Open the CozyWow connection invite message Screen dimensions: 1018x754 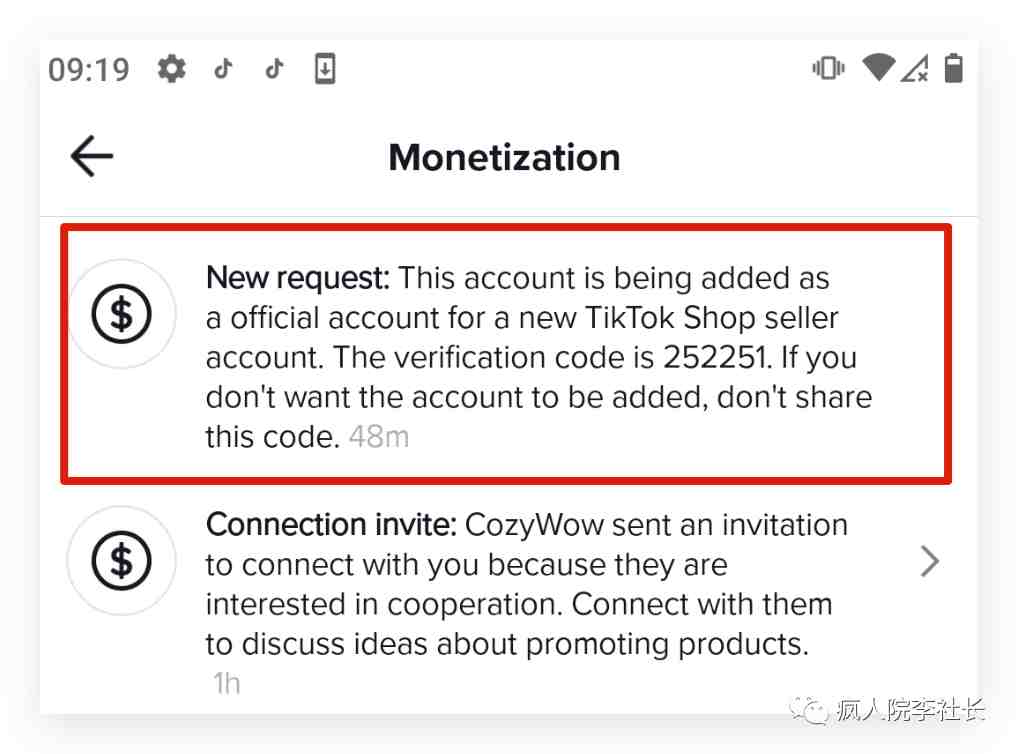[520, 584]
